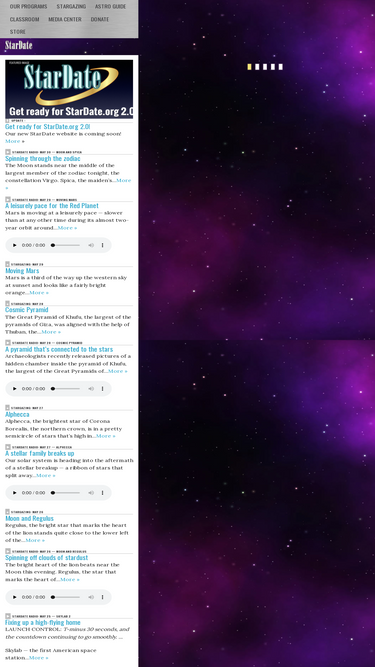Click More link after Spica, the maiden's

coord(123,180)
